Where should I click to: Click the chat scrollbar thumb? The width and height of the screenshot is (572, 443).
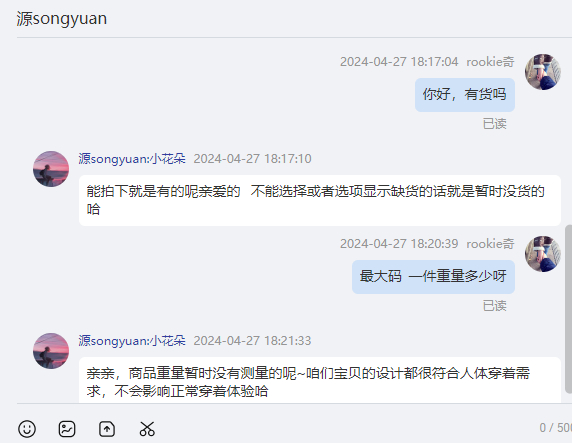568,309
